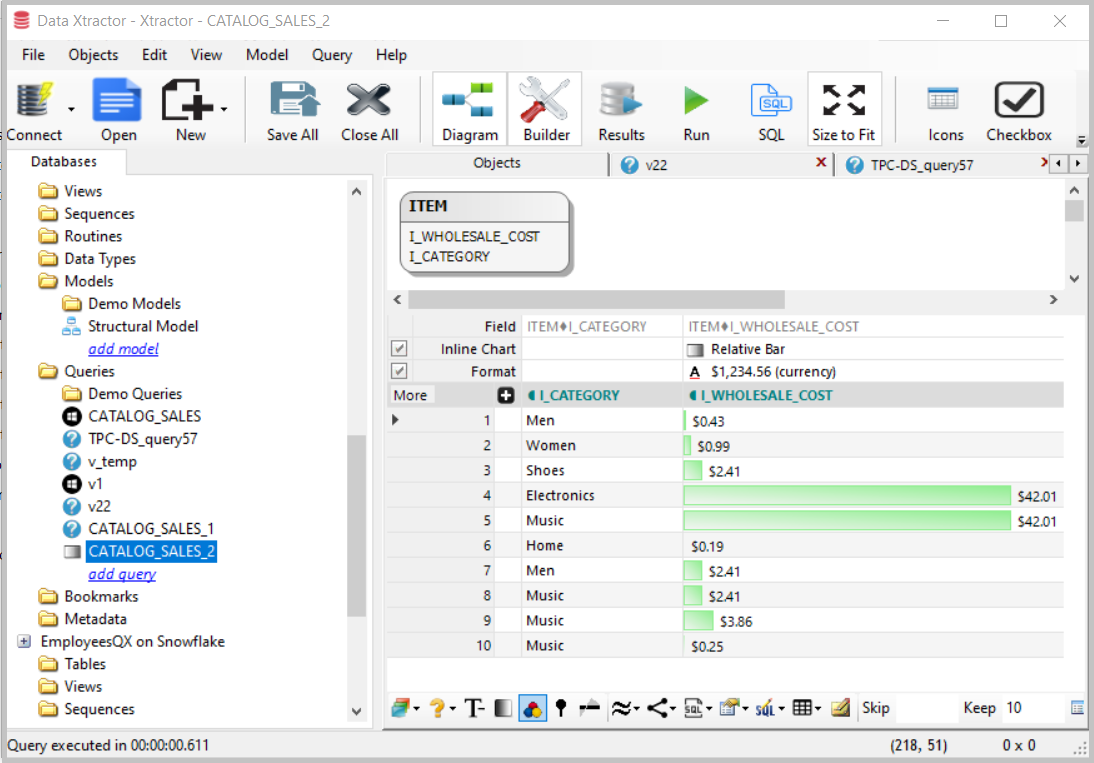Open the Diagram view

click(x=469, y=108)
